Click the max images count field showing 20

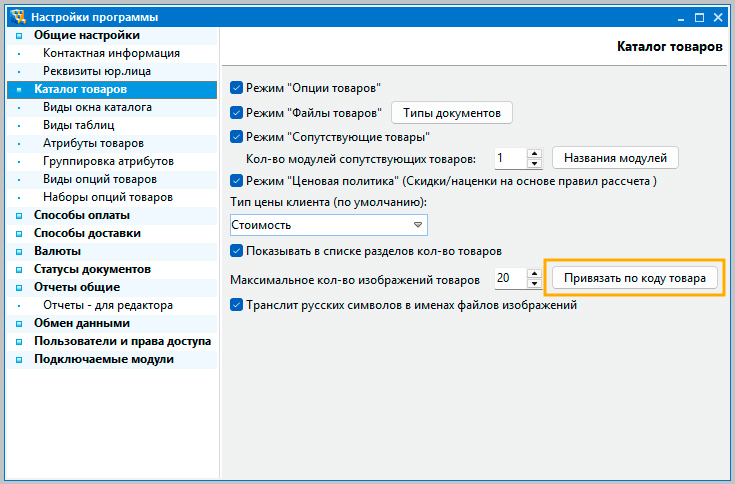point(510,278)
